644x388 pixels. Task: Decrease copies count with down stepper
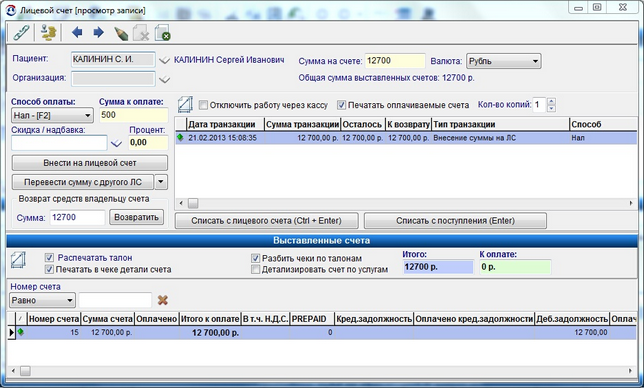552,108
